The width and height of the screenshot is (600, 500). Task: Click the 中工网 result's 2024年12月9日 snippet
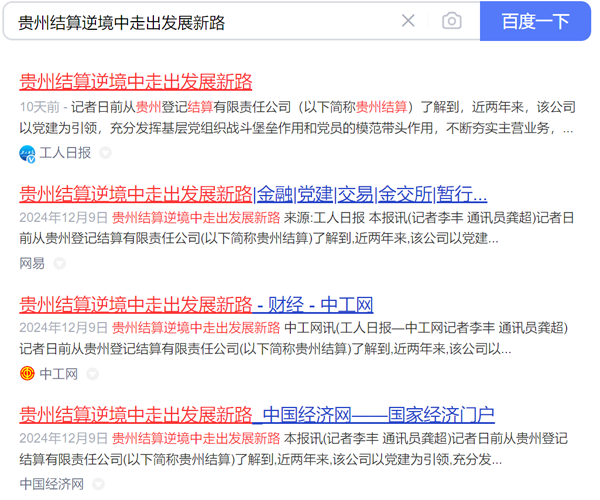coord(300,338)
